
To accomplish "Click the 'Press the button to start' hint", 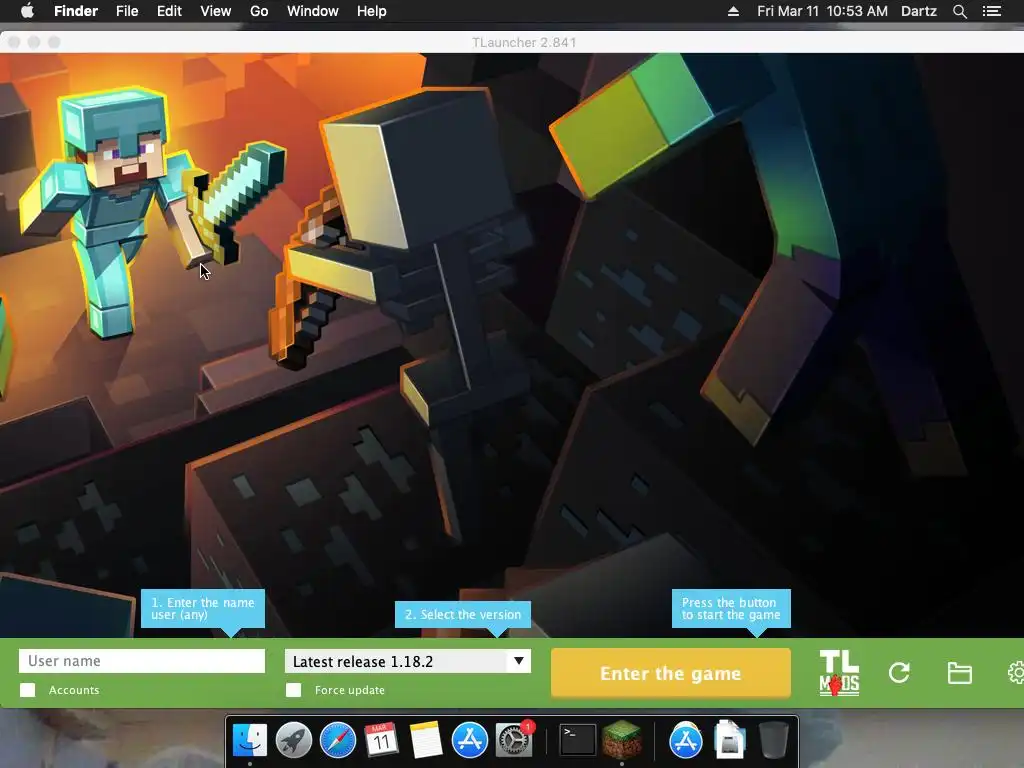I will 731,609.
